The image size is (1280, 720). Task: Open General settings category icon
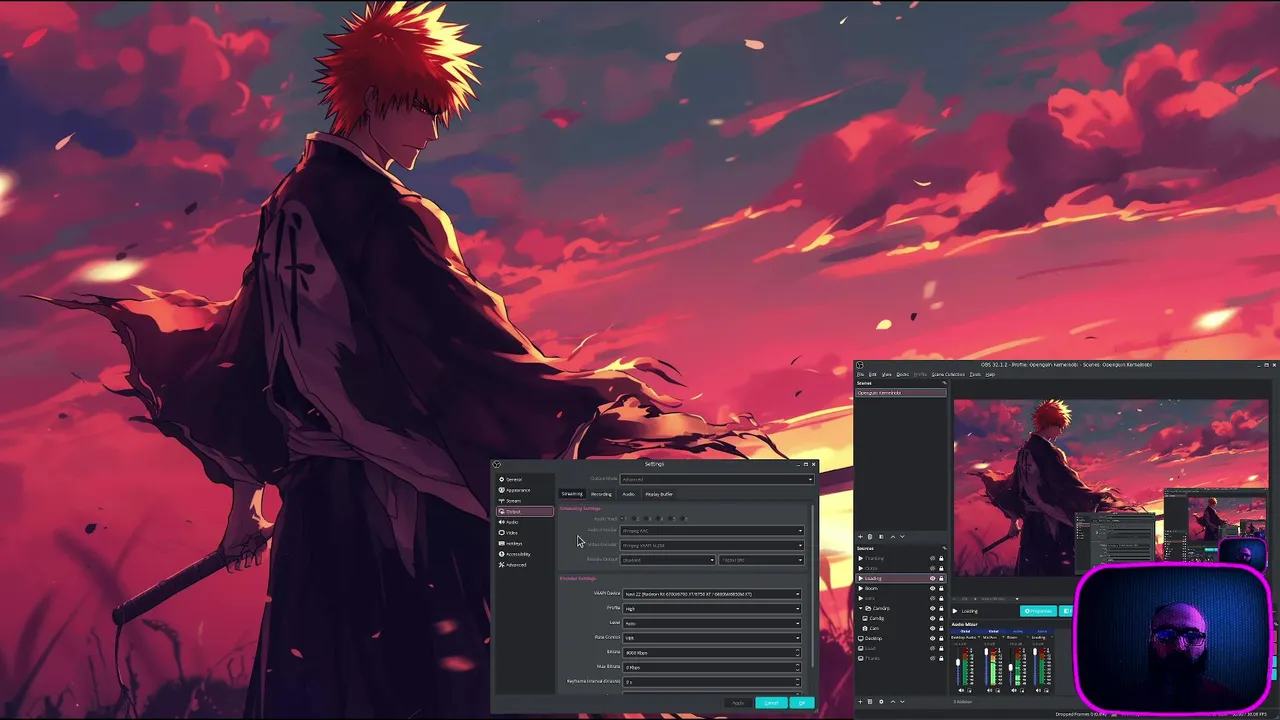coord(502,479)
